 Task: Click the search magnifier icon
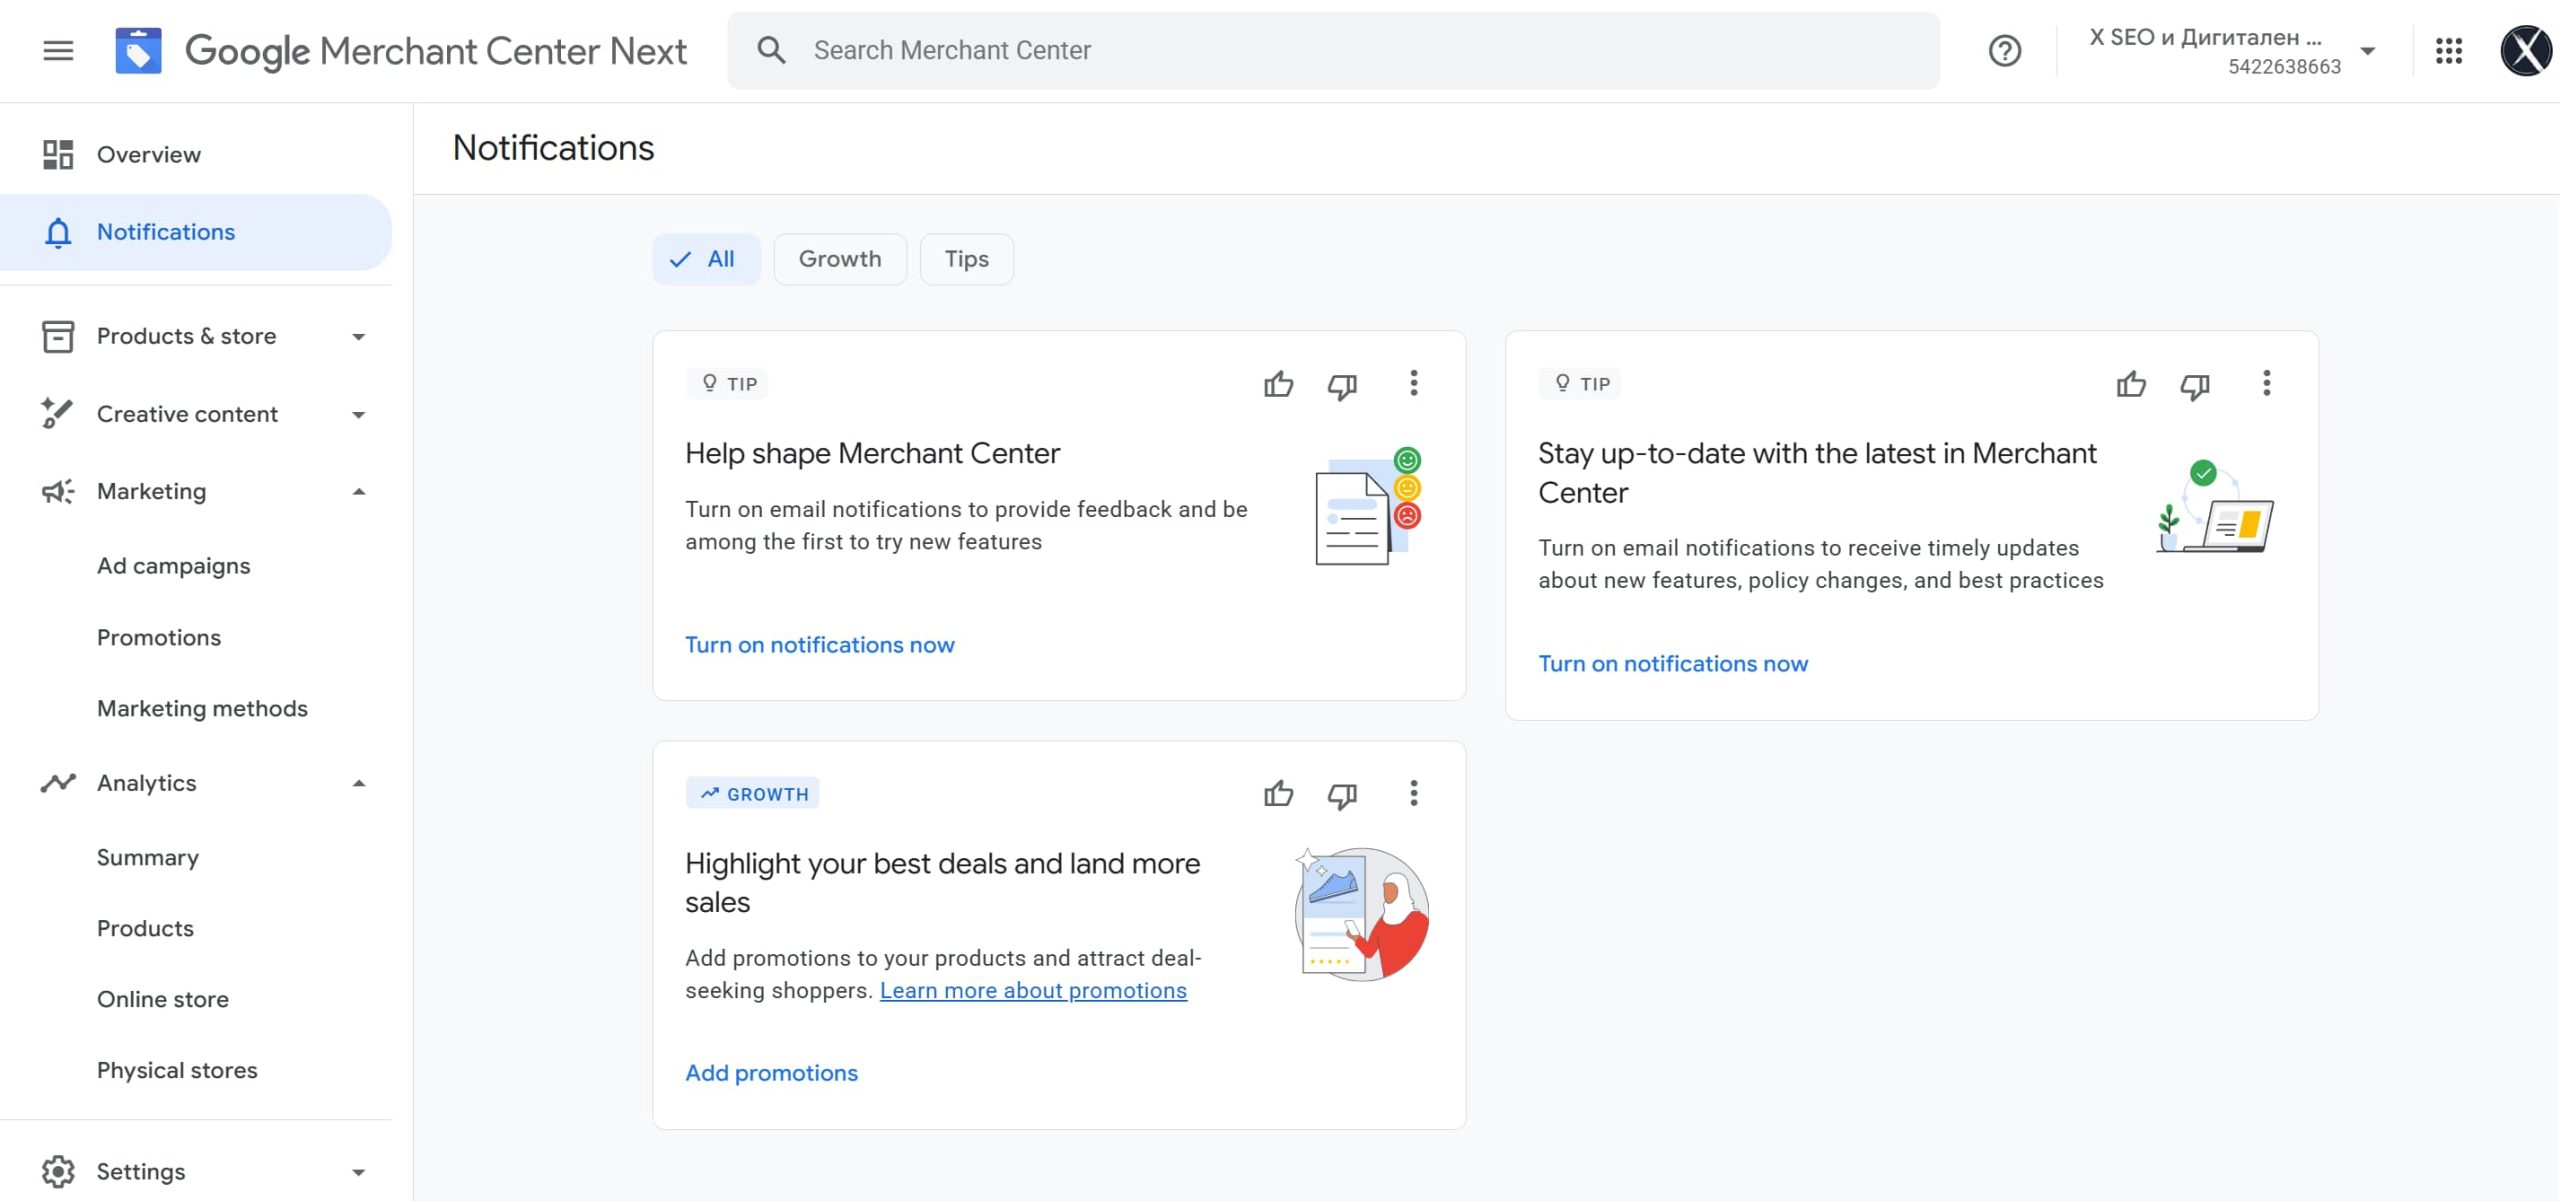(x=771, y=50)
